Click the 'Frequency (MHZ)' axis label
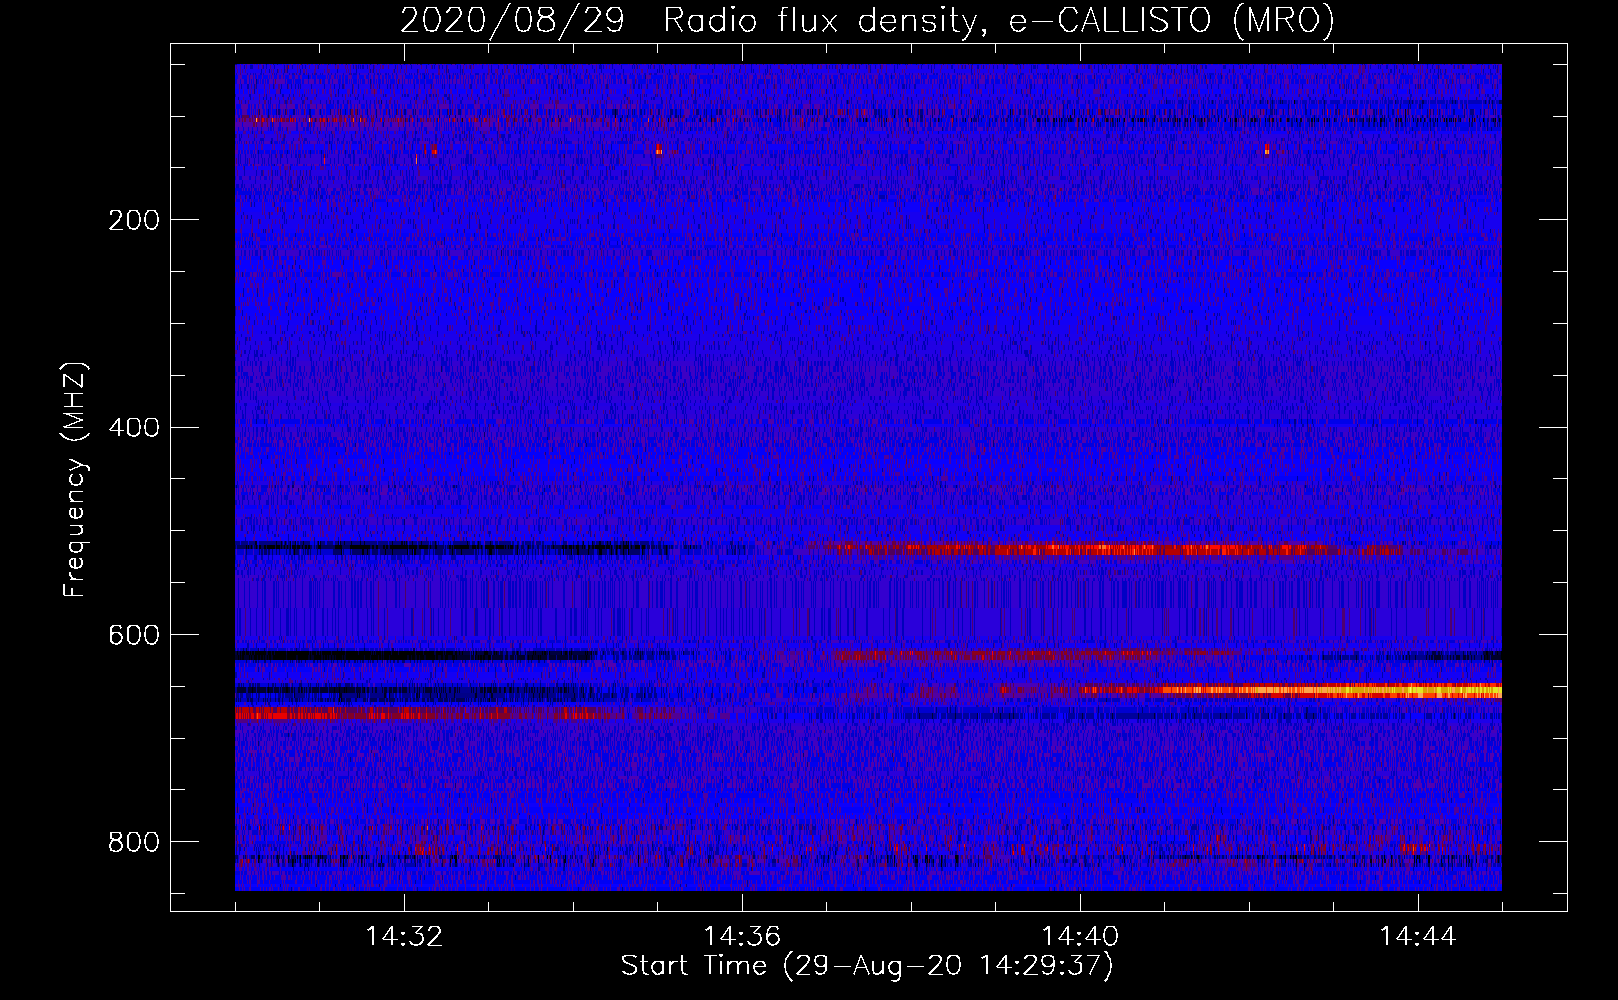 point(75,480)
